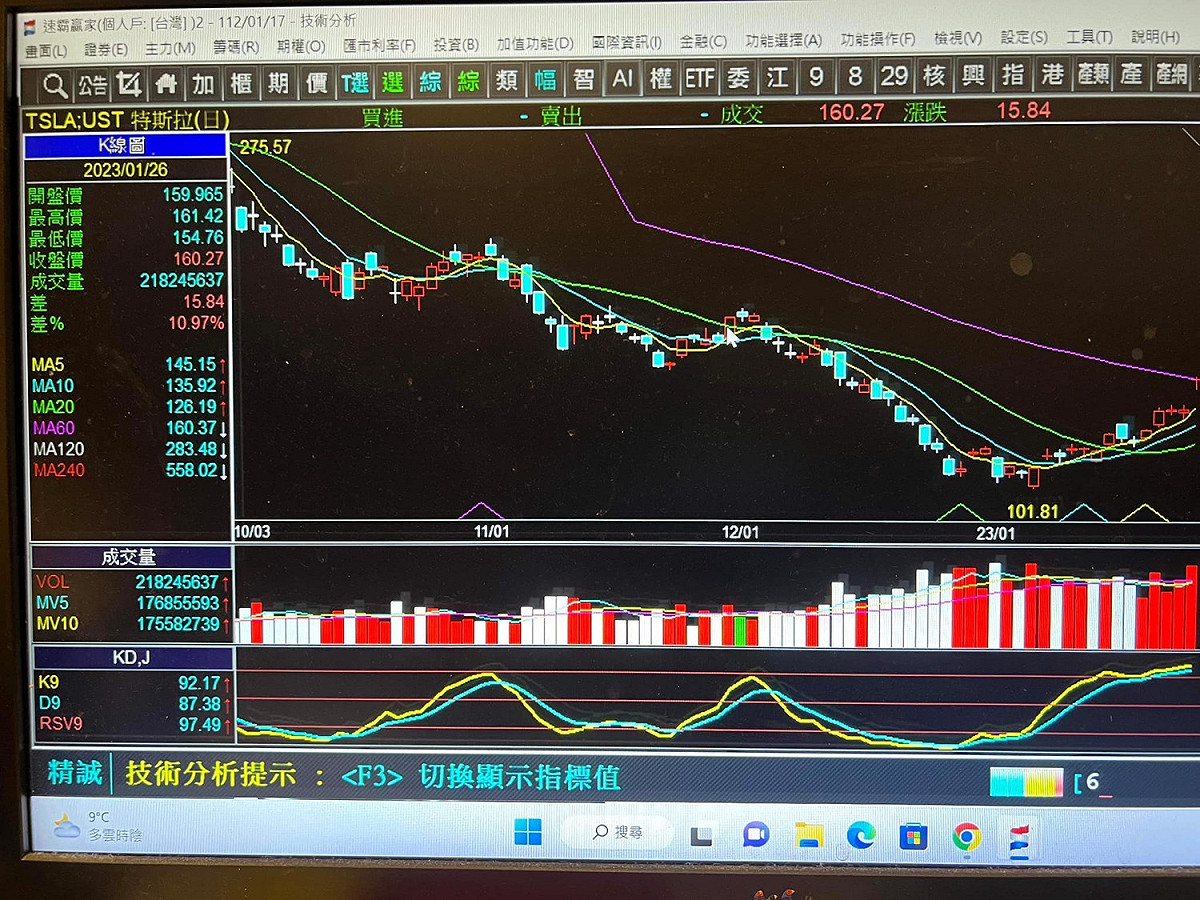The width and height of the screenshot is (1200, 900).
Task: Click the K9 value 92.17
Action: tap(198, 683)
